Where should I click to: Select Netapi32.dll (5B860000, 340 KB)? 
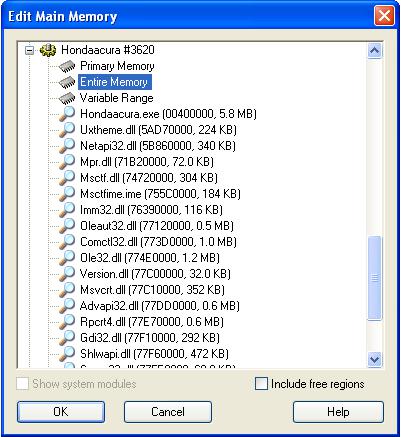[x=158, y=146]
